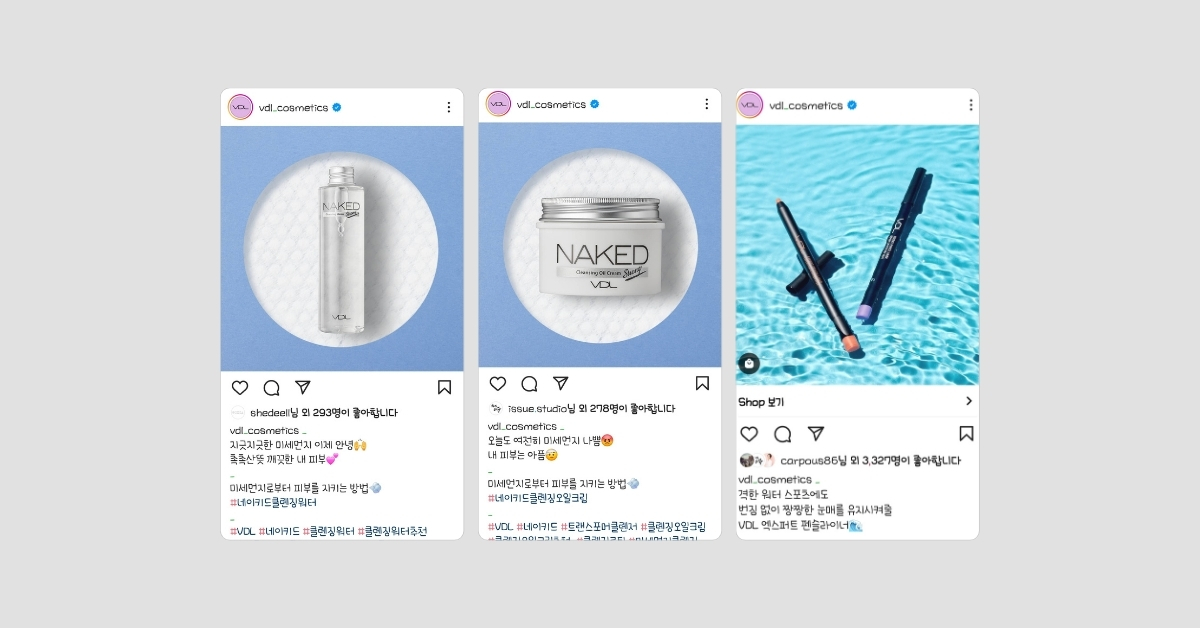
Task: Open the #네이키드클렌징워터 hashtag link
Action: pos(273,502)
